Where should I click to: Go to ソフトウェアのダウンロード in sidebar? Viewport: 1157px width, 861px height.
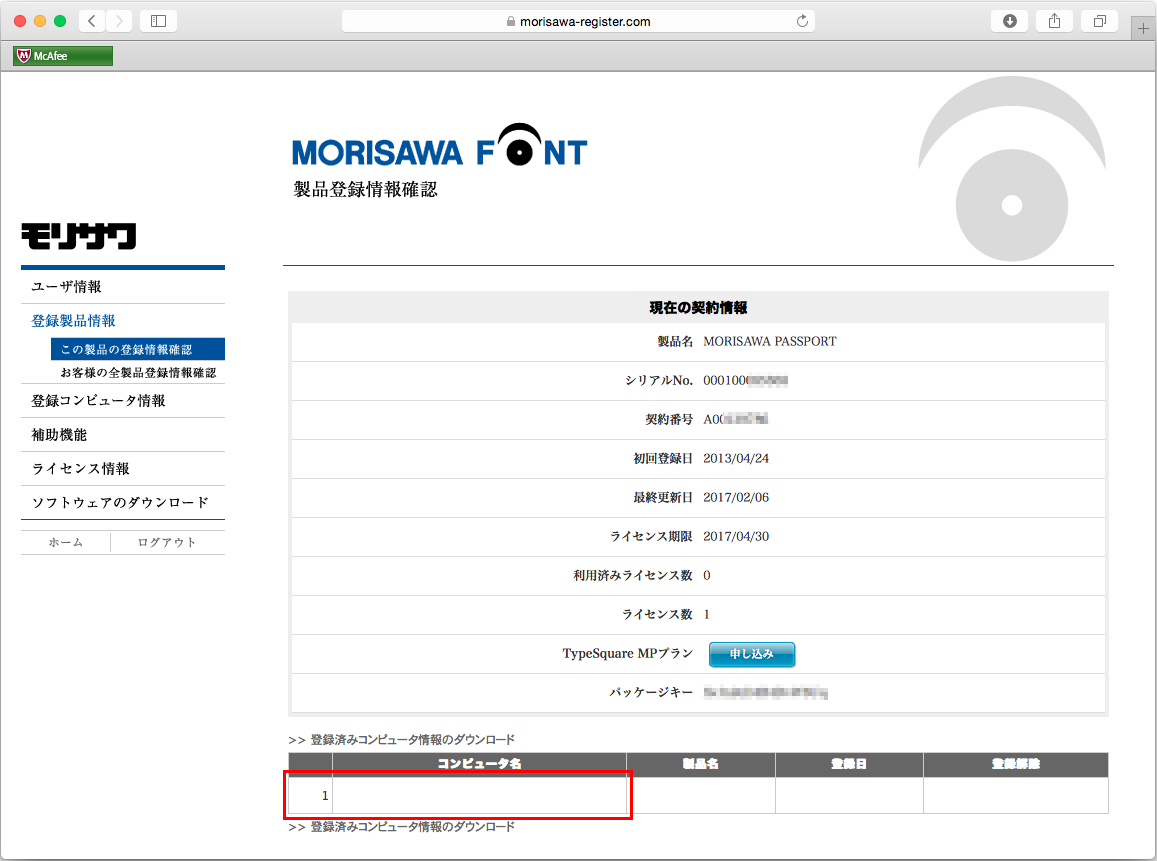[x=120, y=502]
